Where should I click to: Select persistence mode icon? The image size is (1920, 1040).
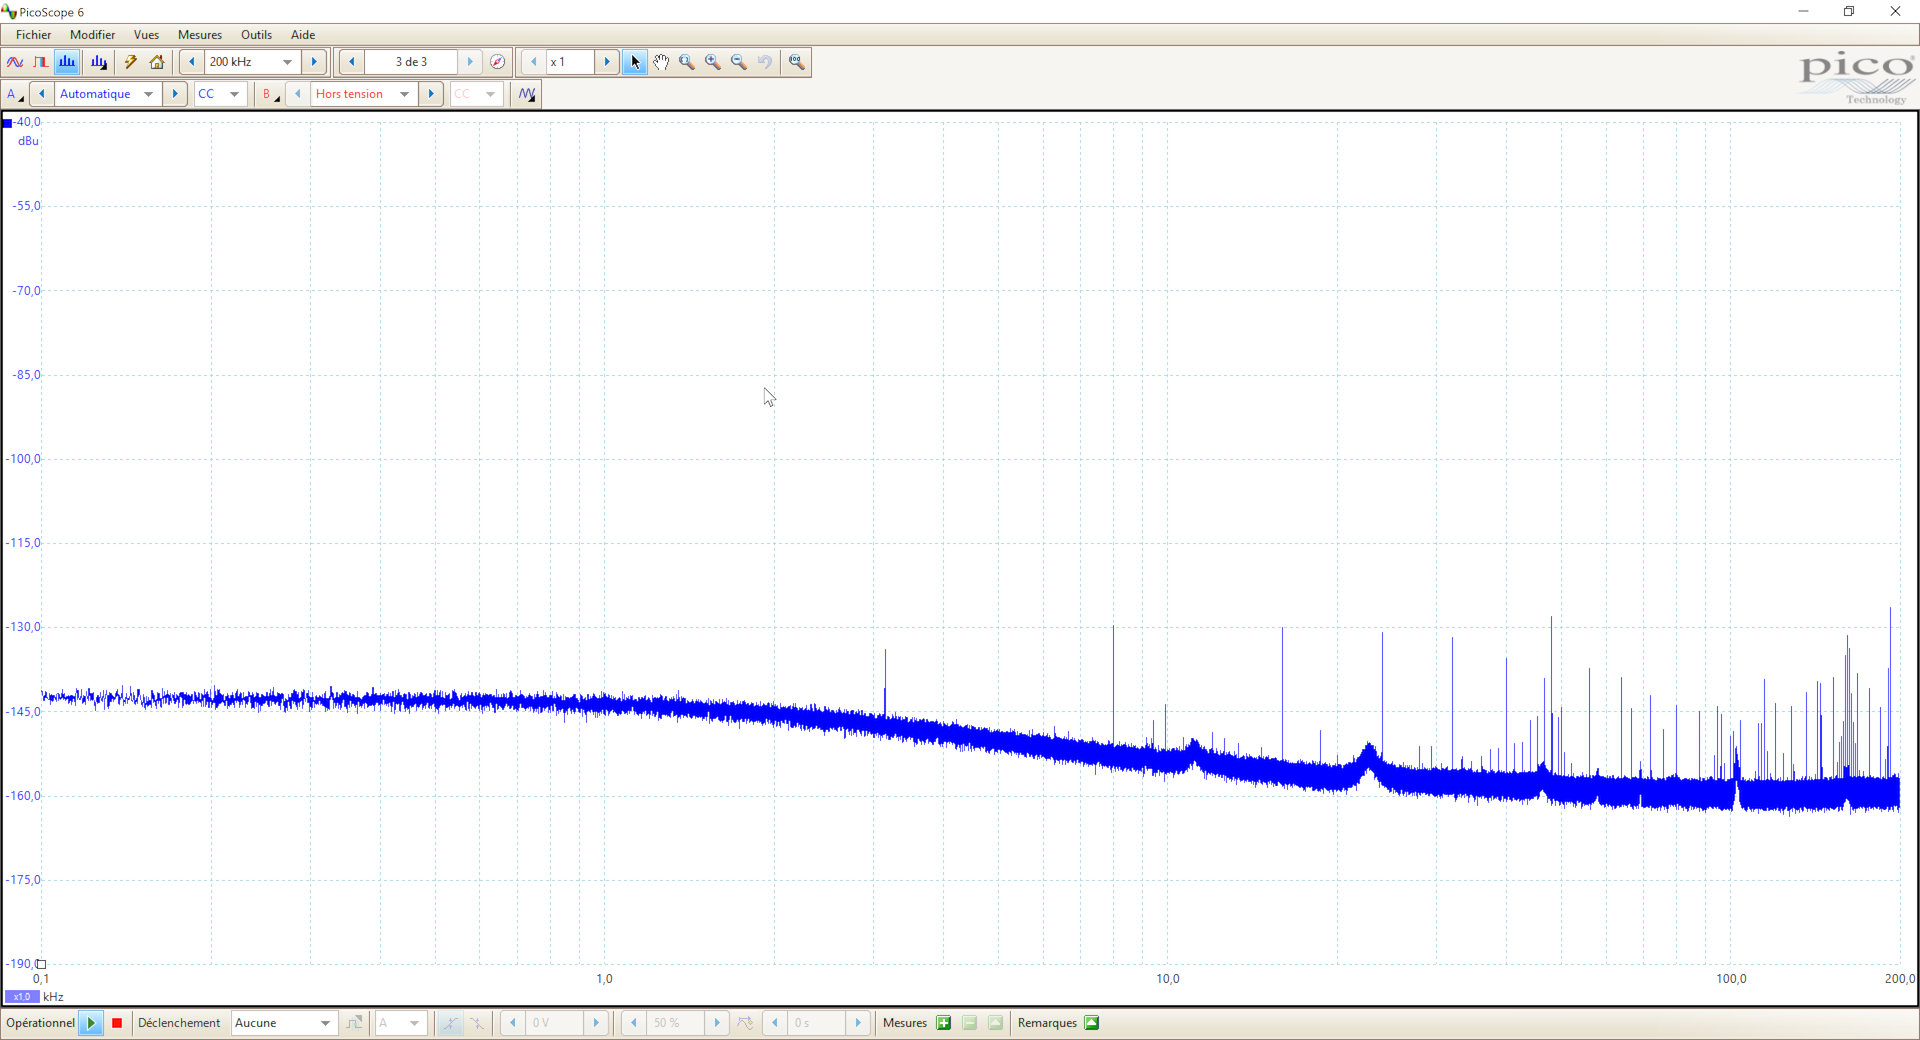(41, 62)
